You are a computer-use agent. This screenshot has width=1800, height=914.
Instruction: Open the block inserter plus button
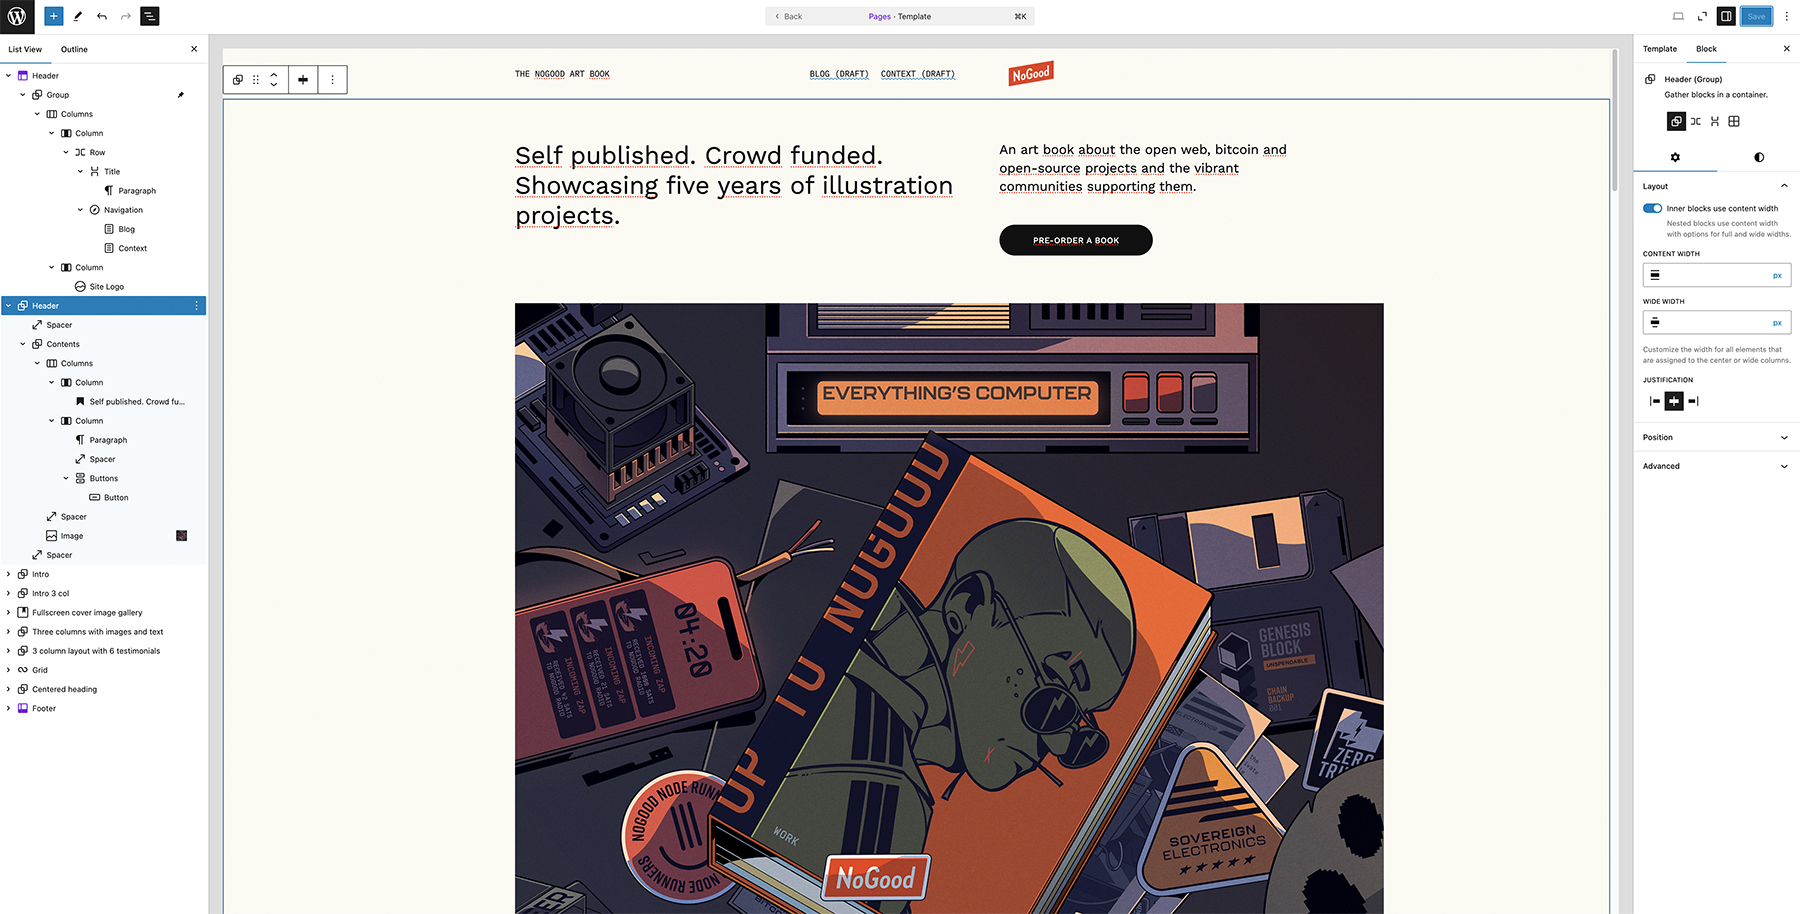[54, 16]
